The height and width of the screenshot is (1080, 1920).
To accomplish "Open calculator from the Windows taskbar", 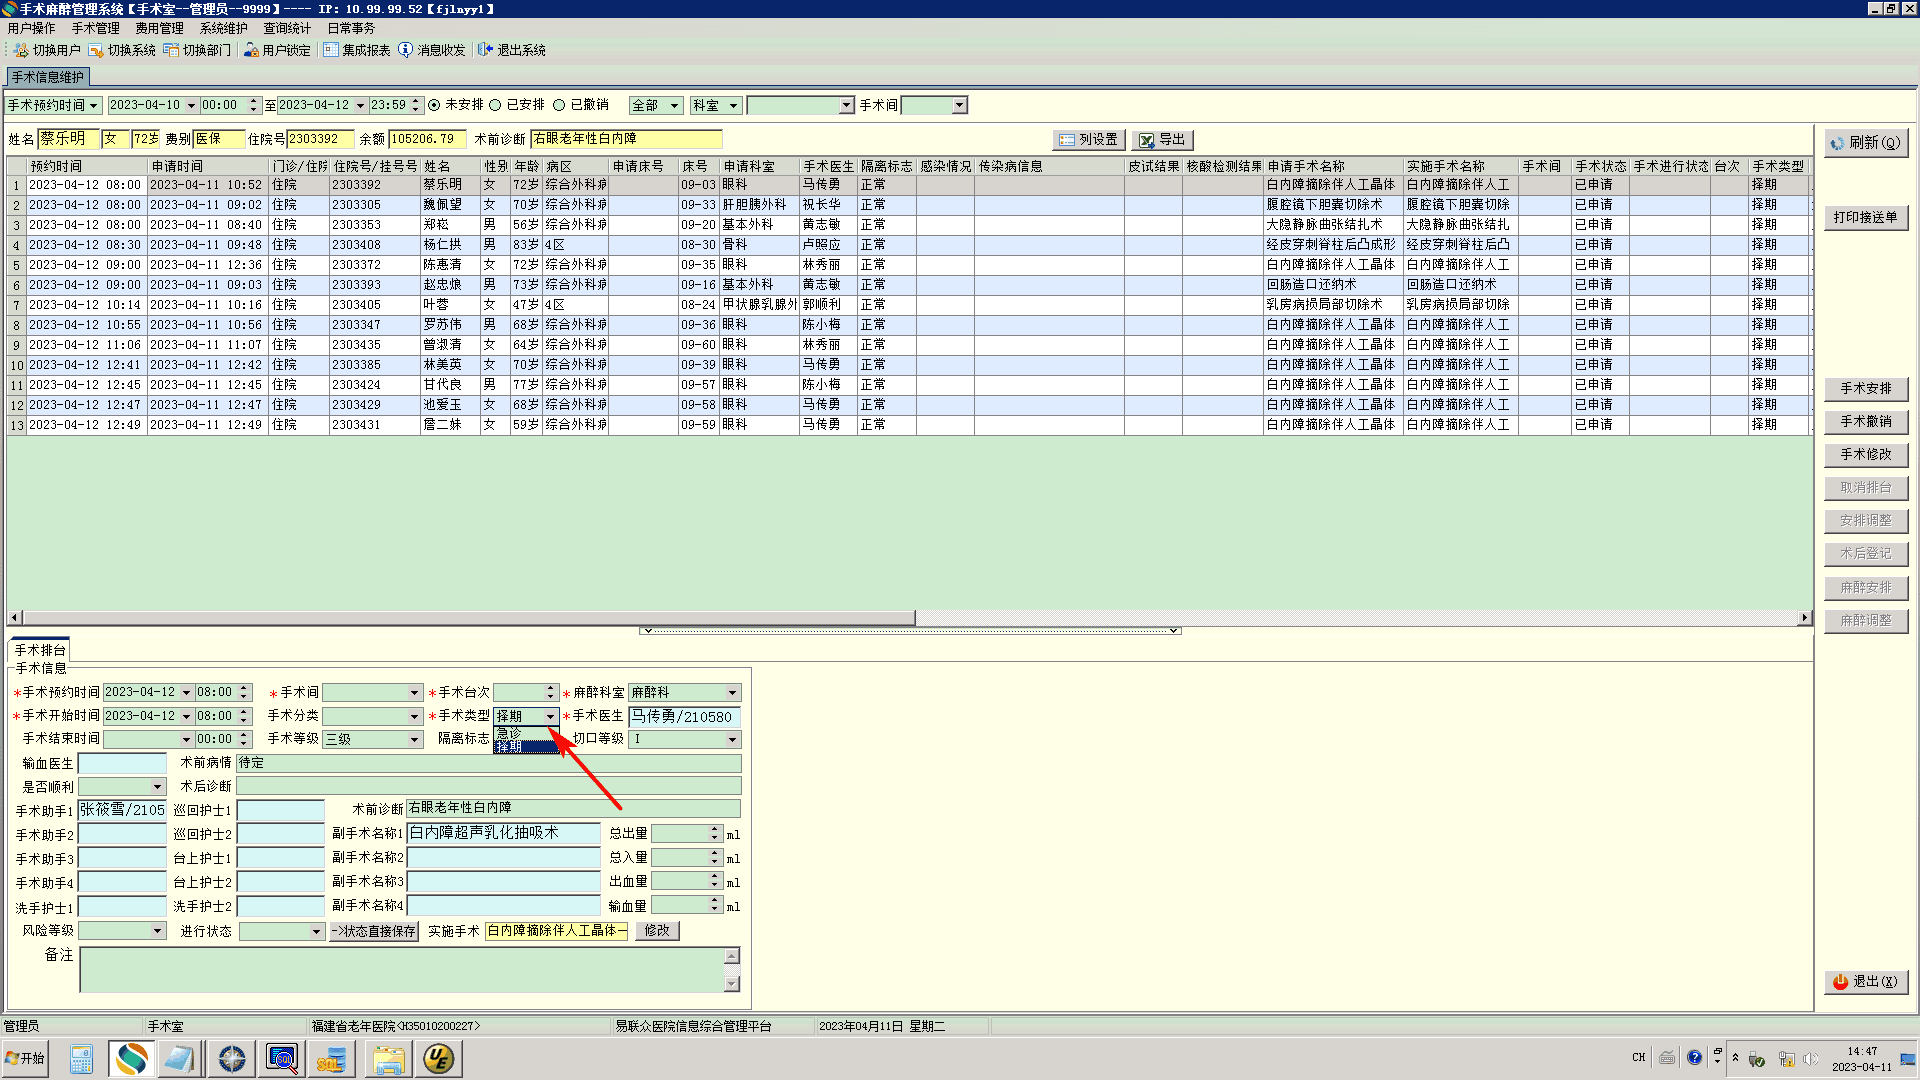I will tap(81, 1058).
